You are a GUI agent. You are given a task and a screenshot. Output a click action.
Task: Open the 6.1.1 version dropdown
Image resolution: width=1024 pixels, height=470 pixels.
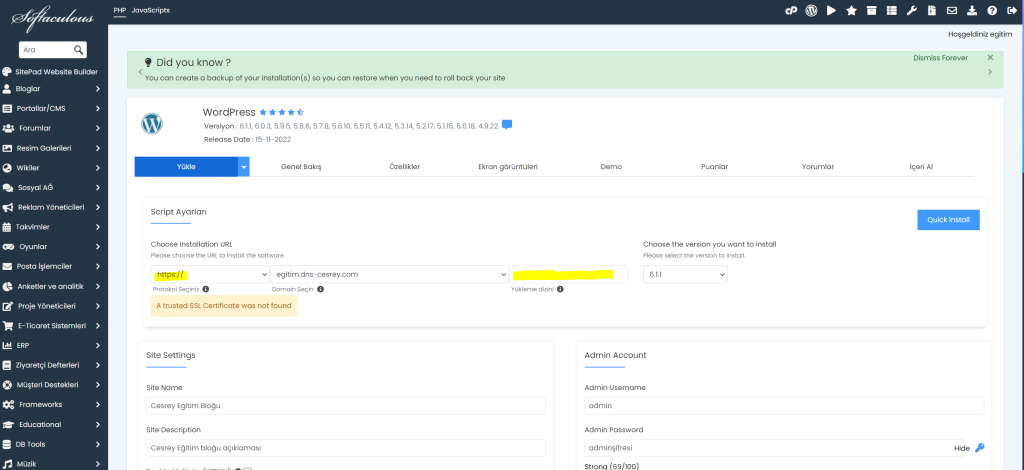(685, 274)
